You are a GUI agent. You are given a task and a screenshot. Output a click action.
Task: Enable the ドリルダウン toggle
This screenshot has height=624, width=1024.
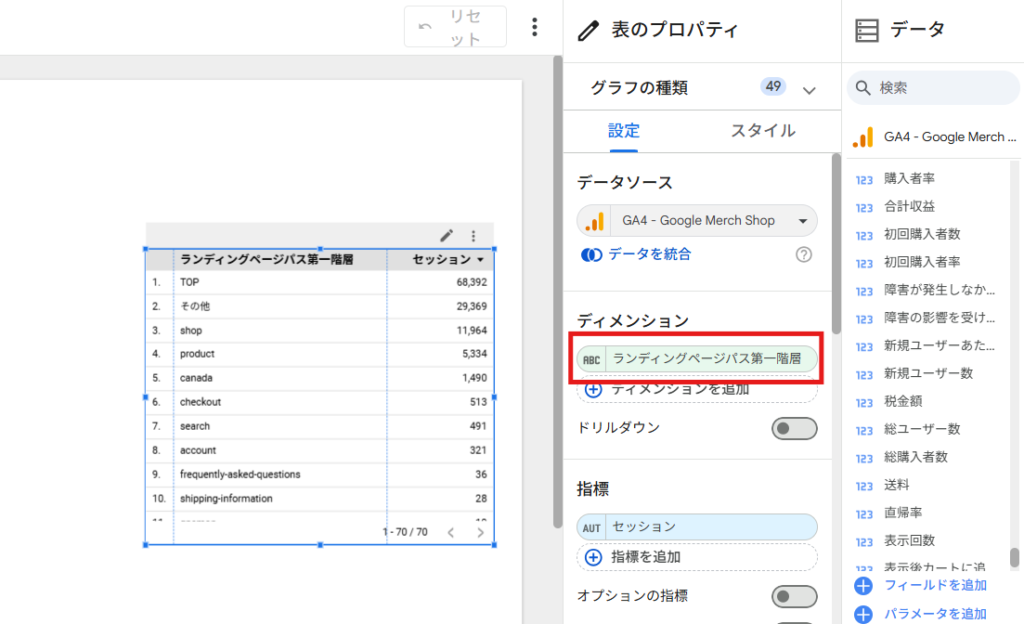(x=795, y=428)
